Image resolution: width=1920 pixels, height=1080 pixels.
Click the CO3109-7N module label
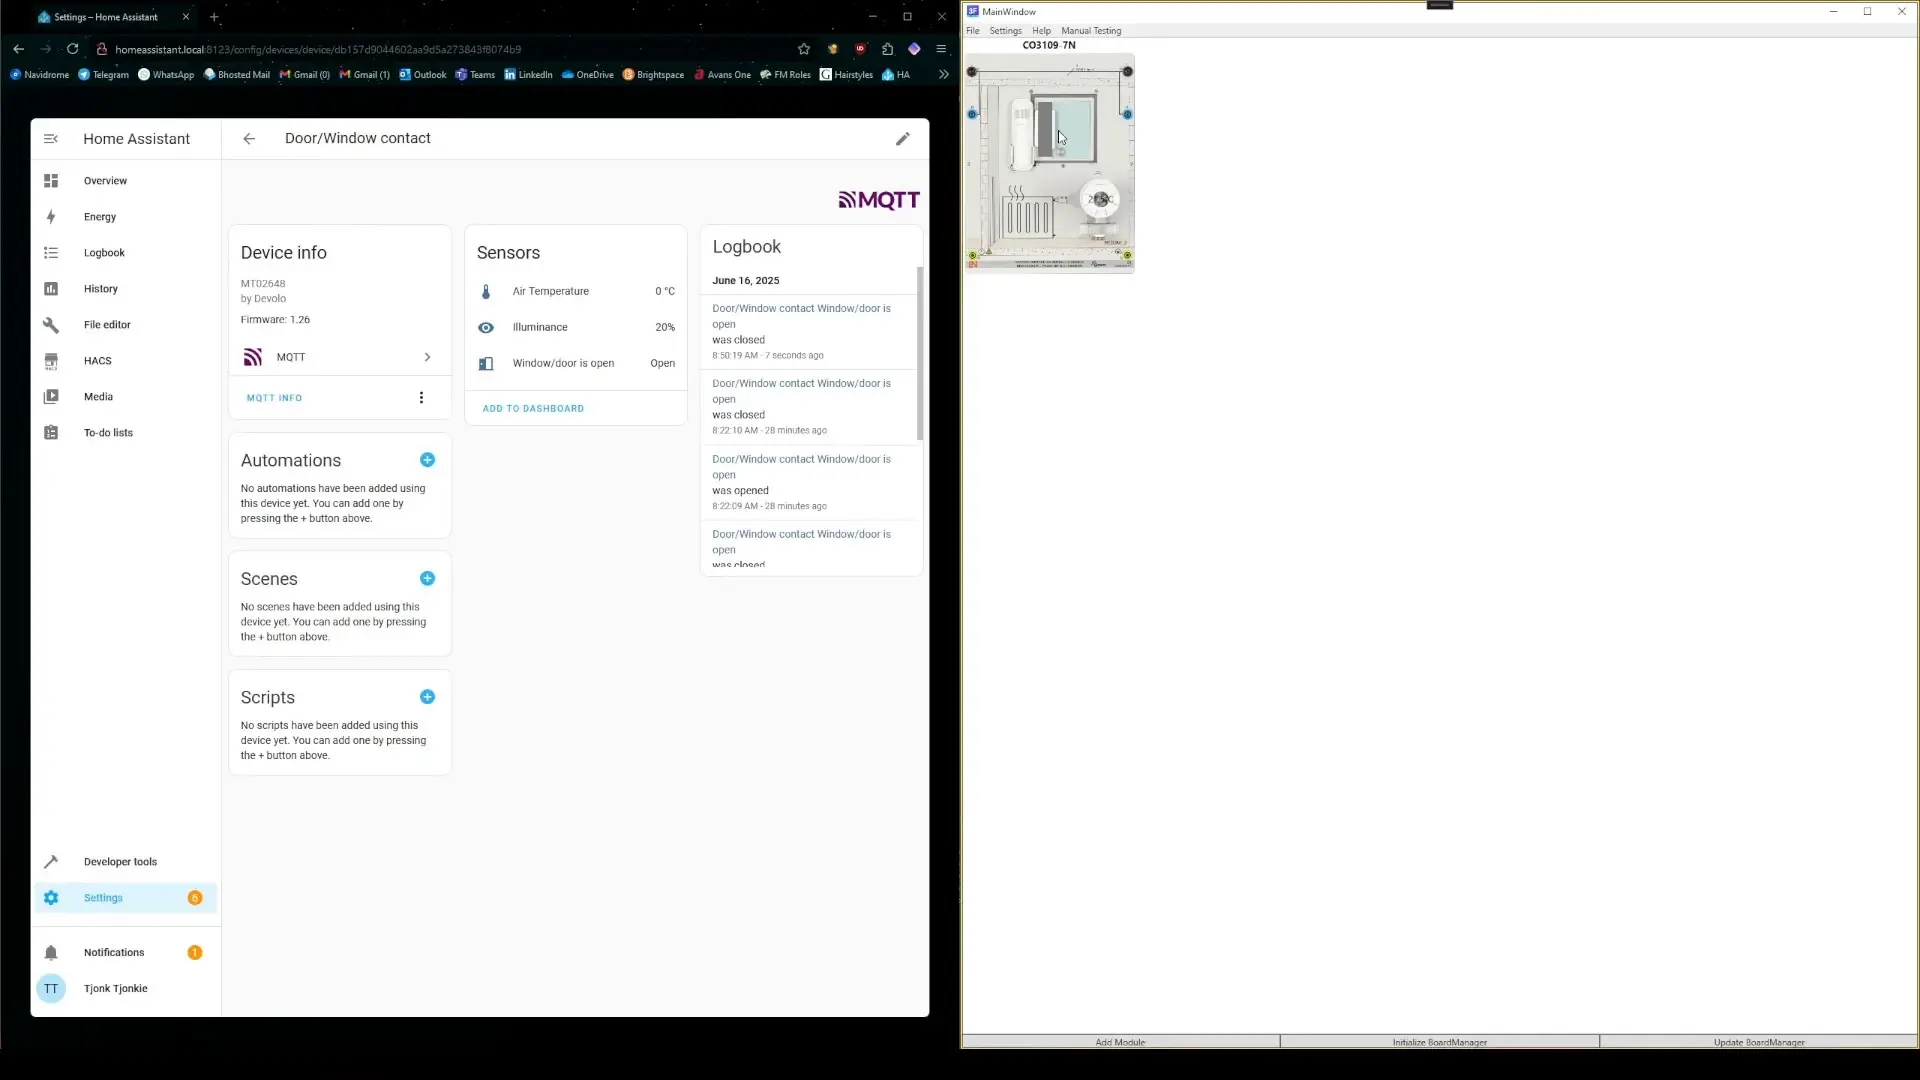click(x=1049, y=45)
